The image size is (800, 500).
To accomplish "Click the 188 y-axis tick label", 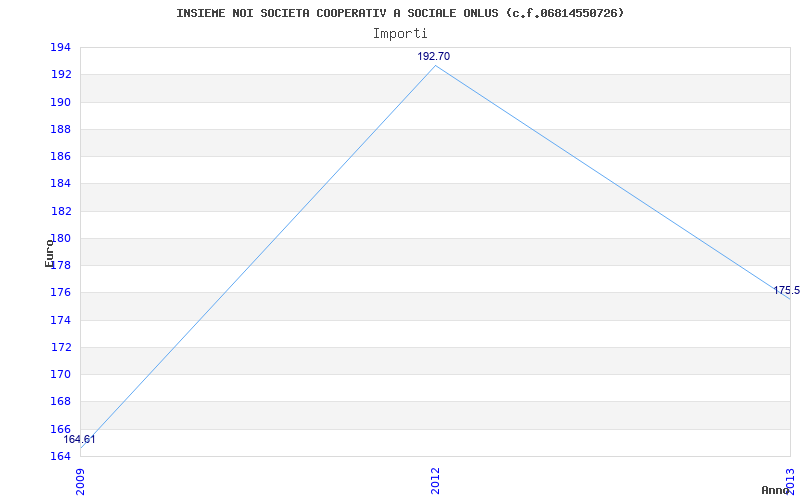I will [60, 130].
